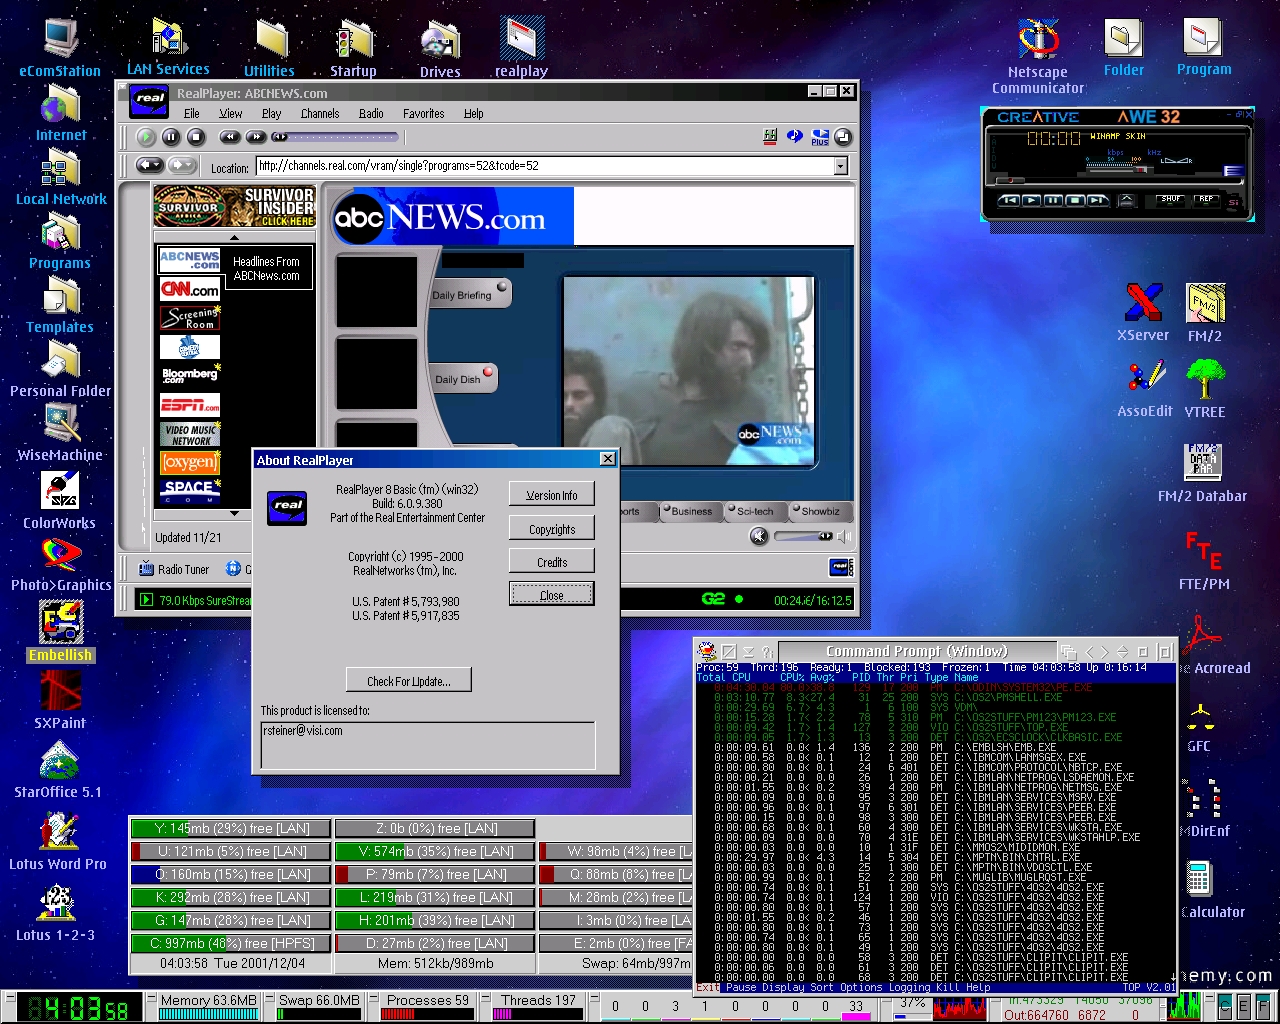Click RealPlayer's fast-forward button
The height and width of the screenshot is (1024, 1280).
(x=255, y=137)
